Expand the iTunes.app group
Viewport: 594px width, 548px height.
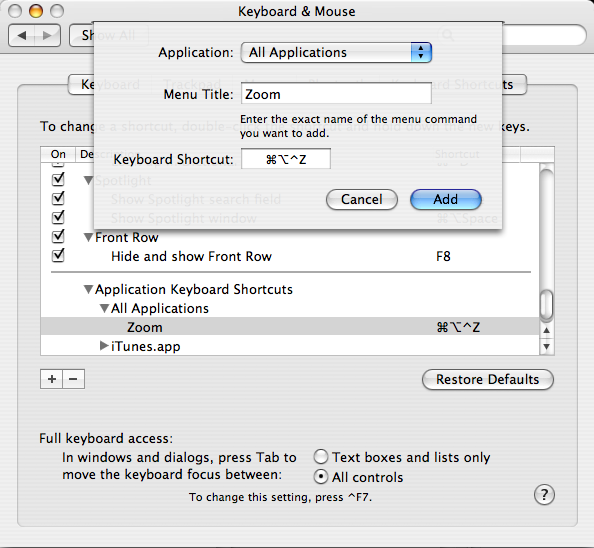point(104,345)
